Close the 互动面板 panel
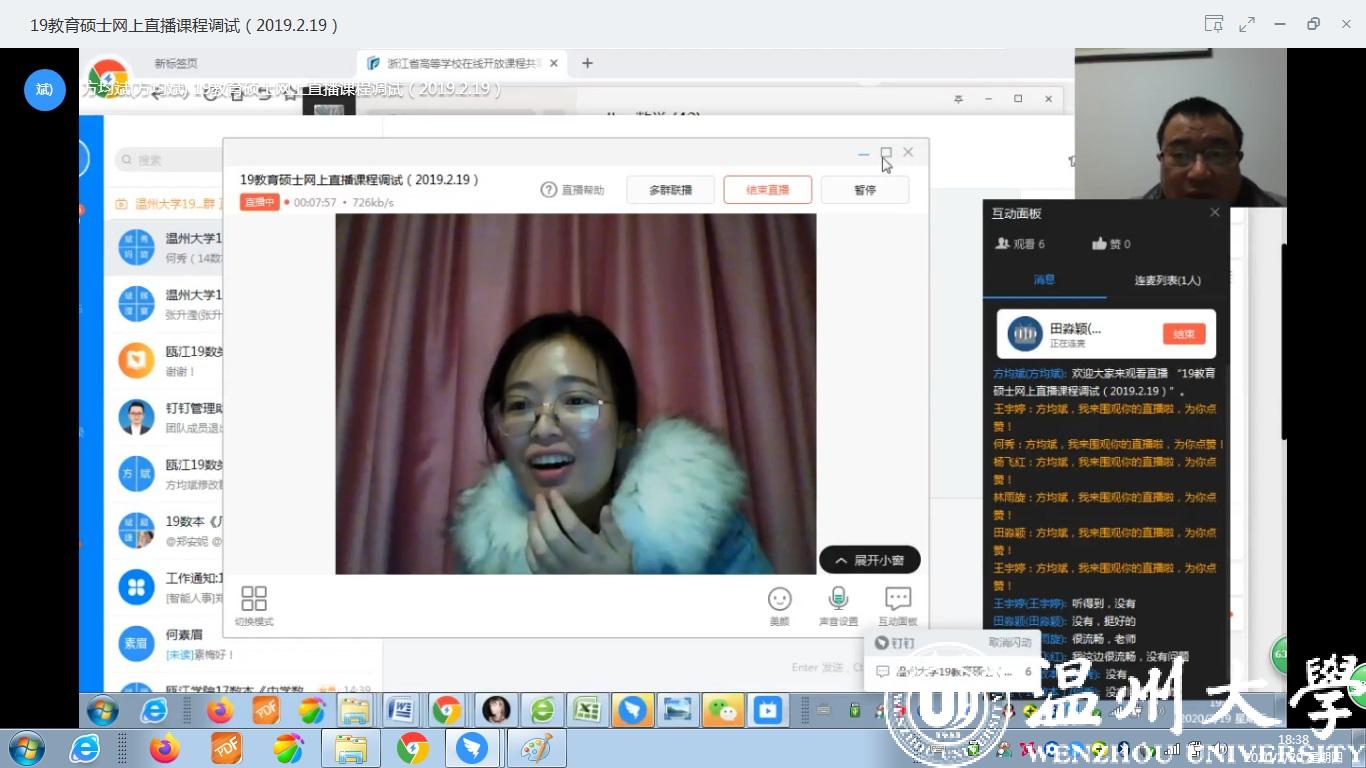Viewport: 1366px width, 768px height. point(1215,213)
